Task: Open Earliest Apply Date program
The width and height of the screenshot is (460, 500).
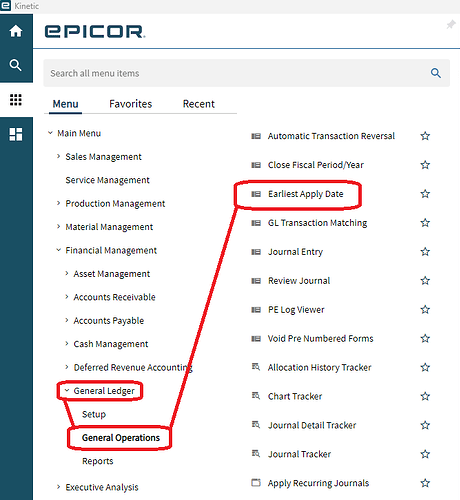Action: point(306,194)
